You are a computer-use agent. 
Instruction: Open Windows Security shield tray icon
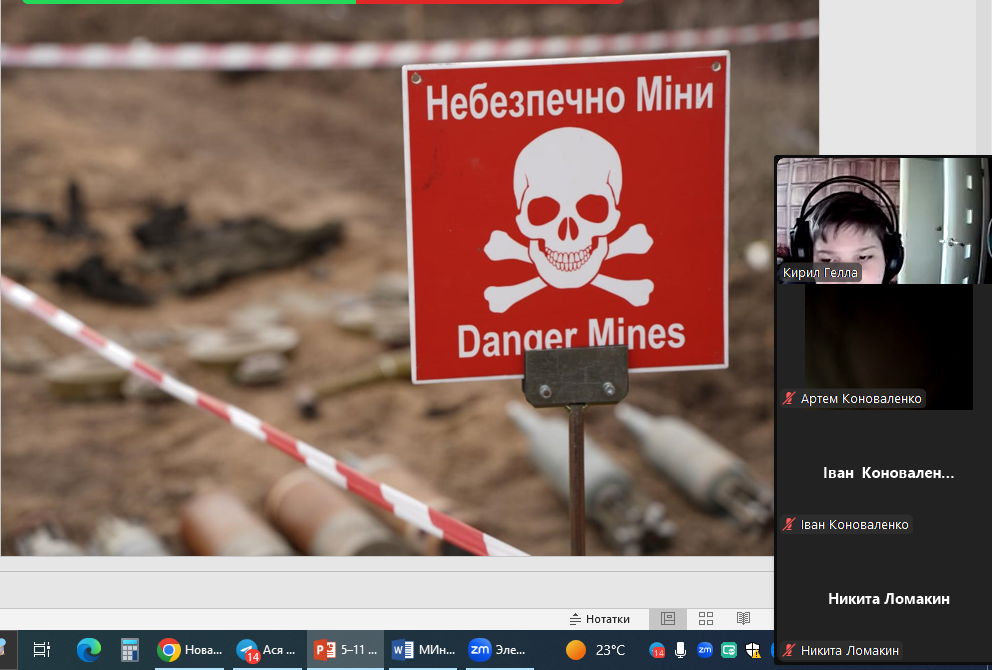coord(753,650)
